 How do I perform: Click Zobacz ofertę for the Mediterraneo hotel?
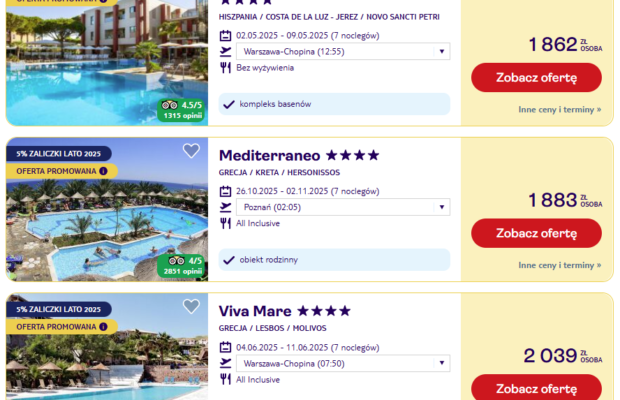point(536,233)
